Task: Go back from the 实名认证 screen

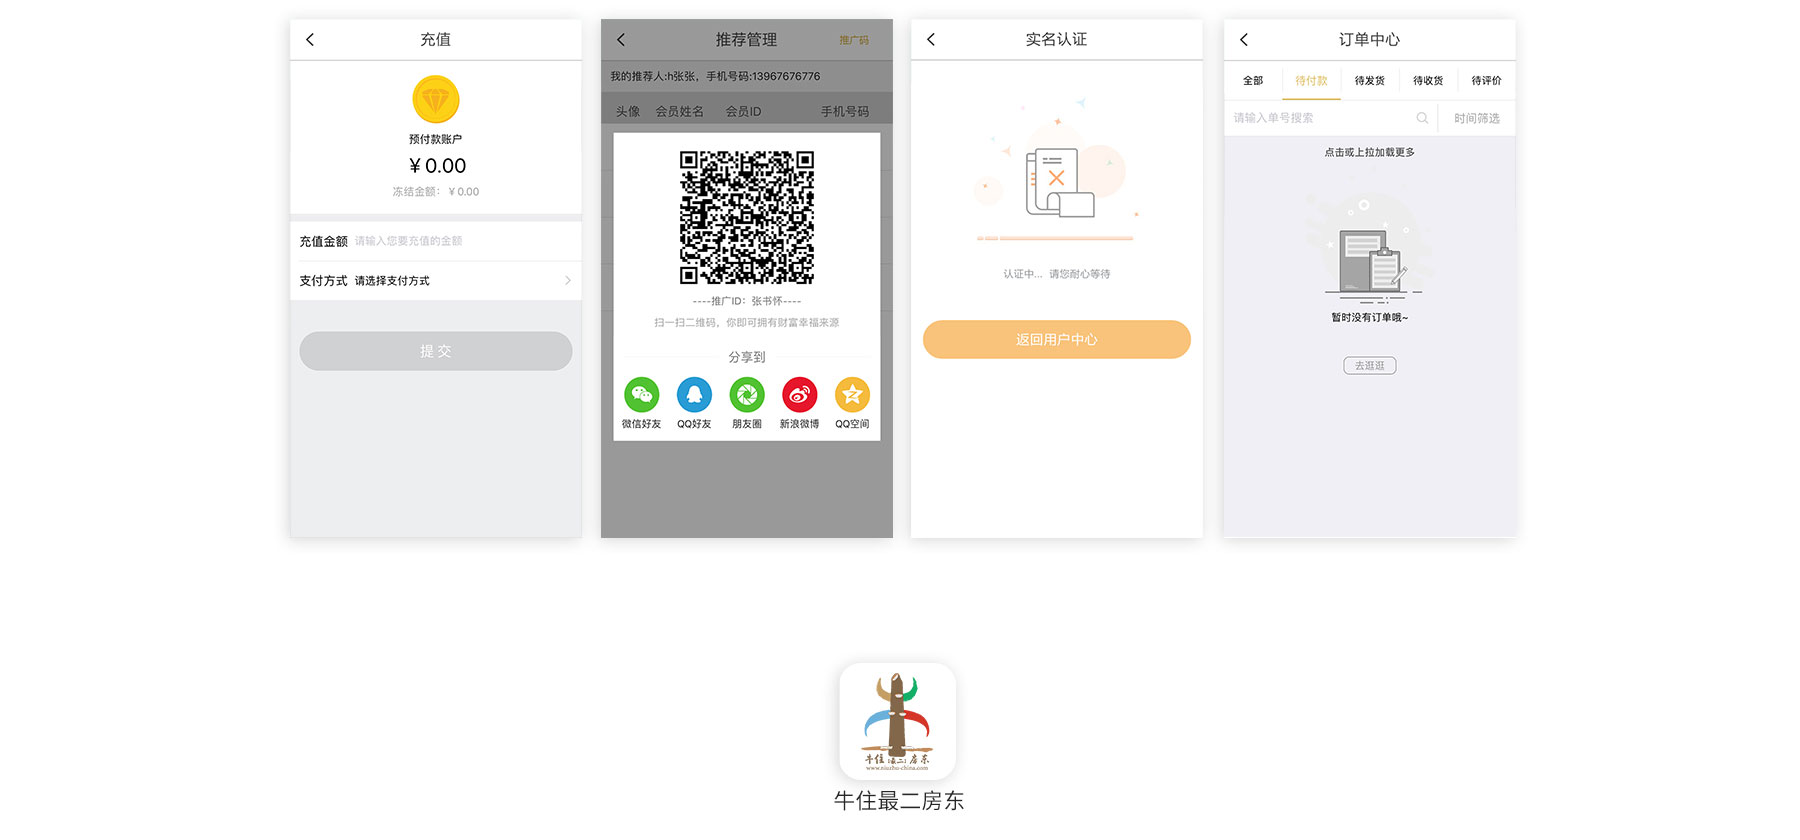Action: click(931, 40)
